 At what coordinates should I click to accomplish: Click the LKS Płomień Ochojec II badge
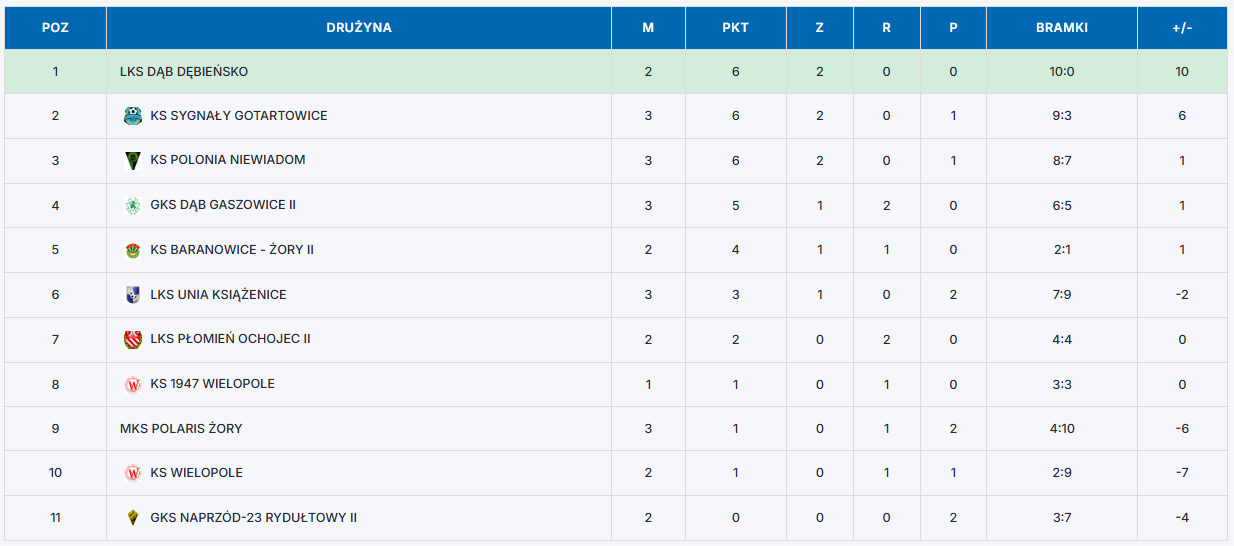click(132, 339)
